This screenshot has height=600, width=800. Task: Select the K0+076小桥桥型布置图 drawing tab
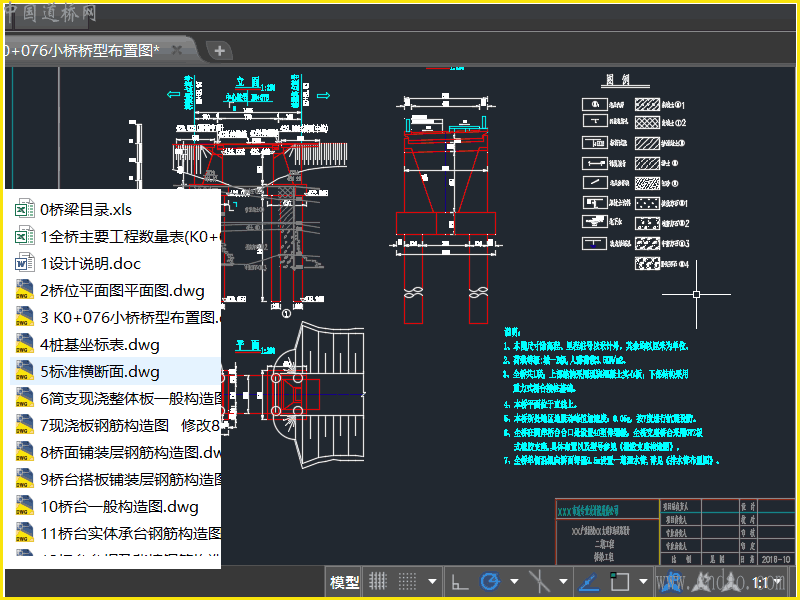click(82, 50)
